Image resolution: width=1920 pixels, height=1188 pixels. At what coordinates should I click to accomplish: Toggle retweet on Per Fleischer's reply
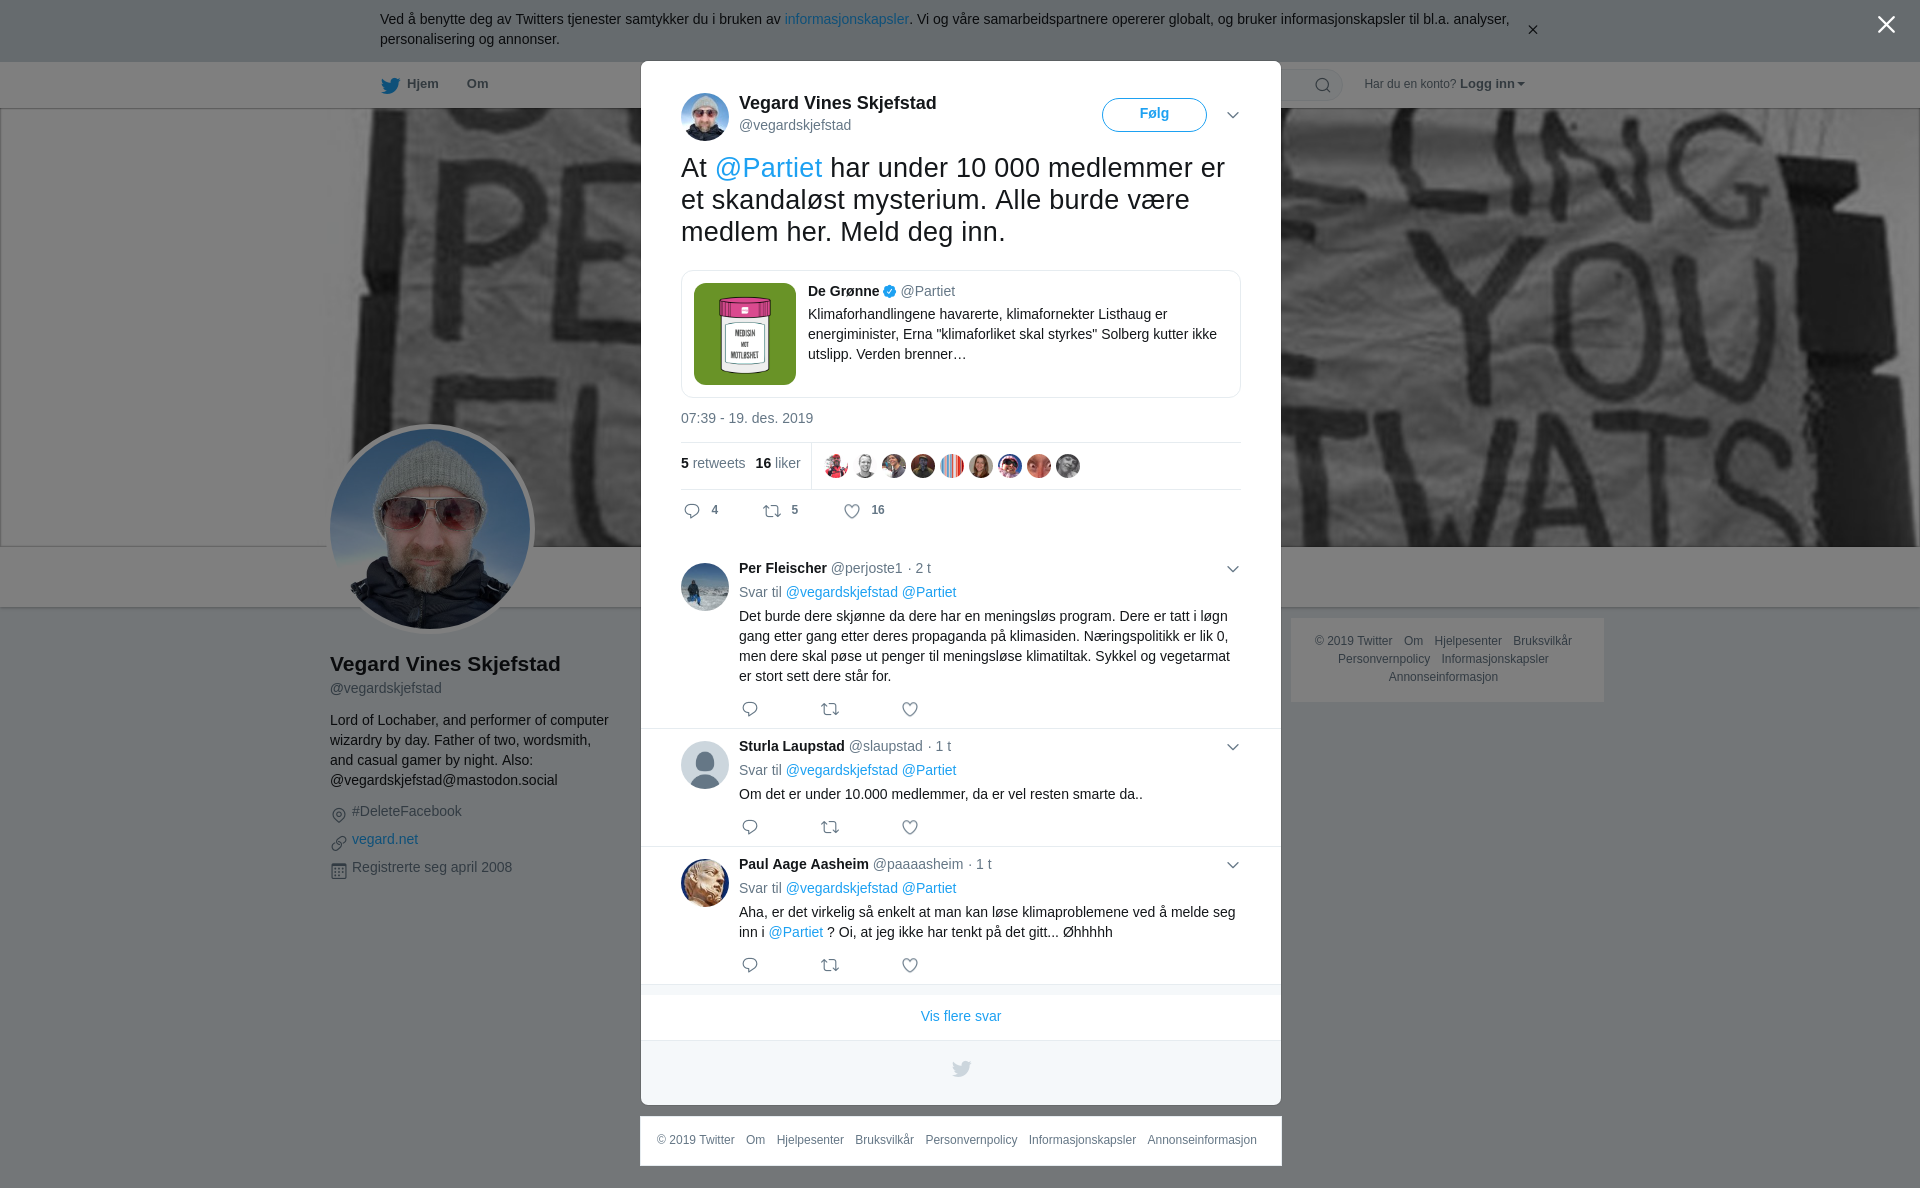[830, 709]
